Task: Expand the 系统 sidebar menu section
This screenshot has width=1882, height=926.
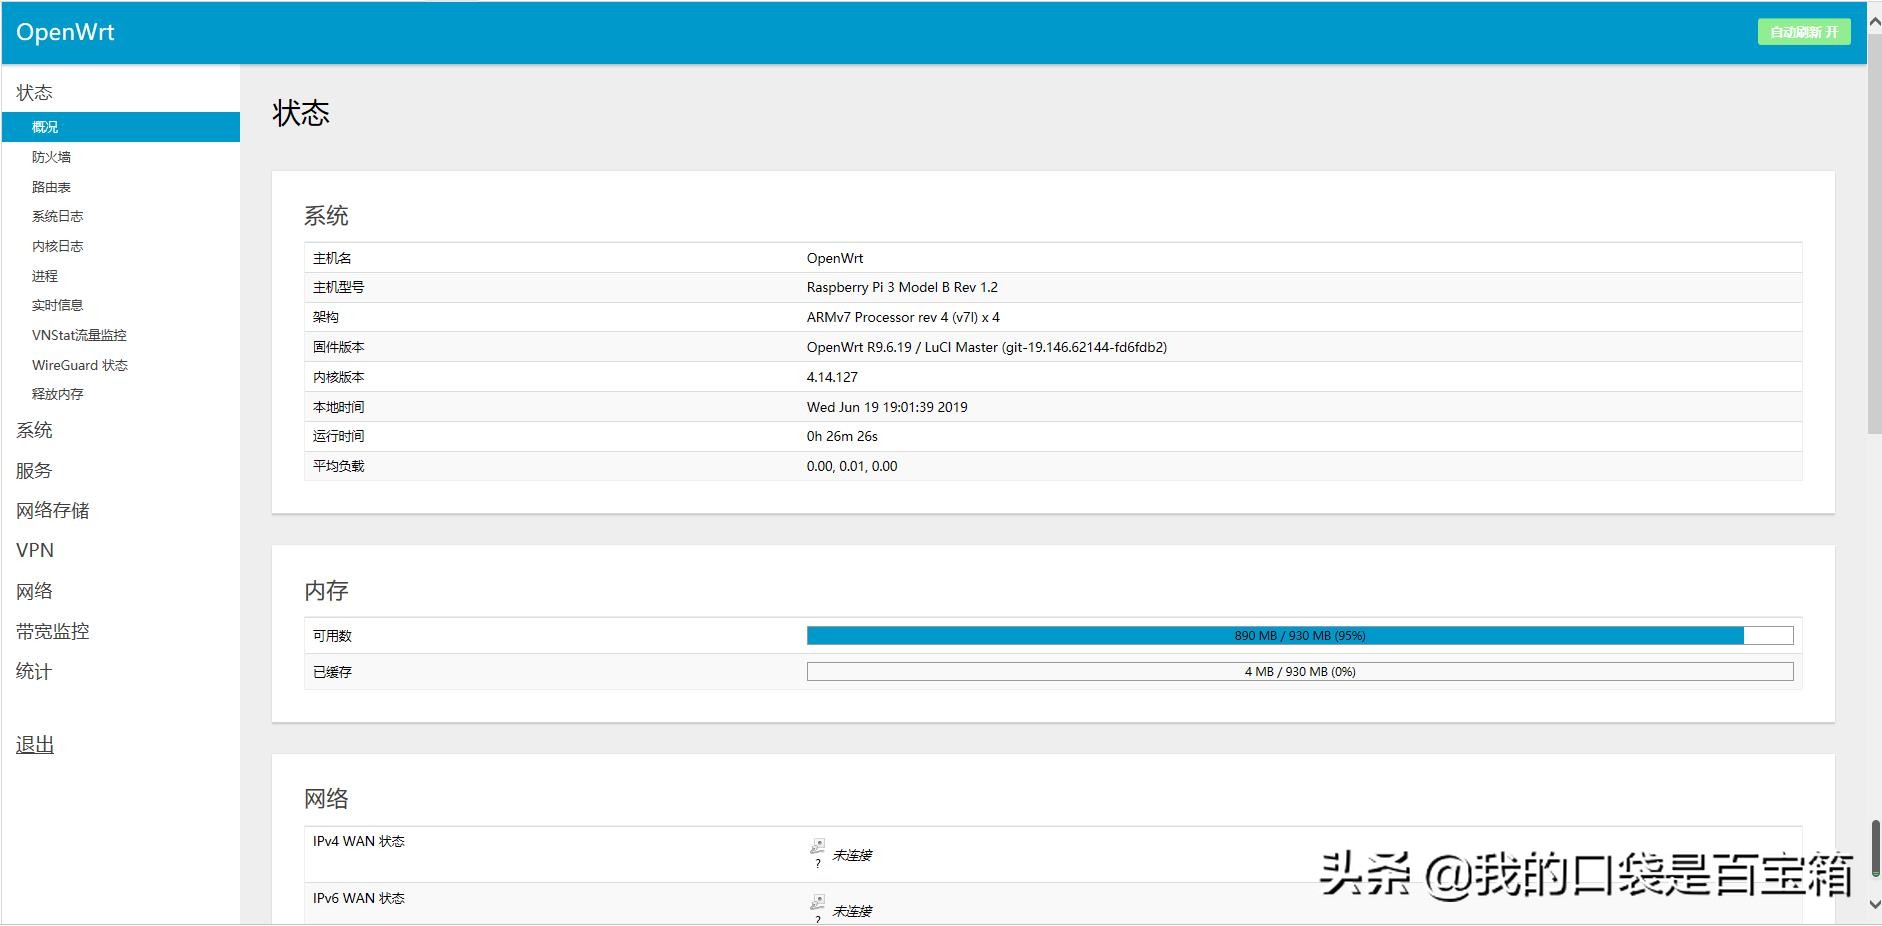Action: coord(34,430)
